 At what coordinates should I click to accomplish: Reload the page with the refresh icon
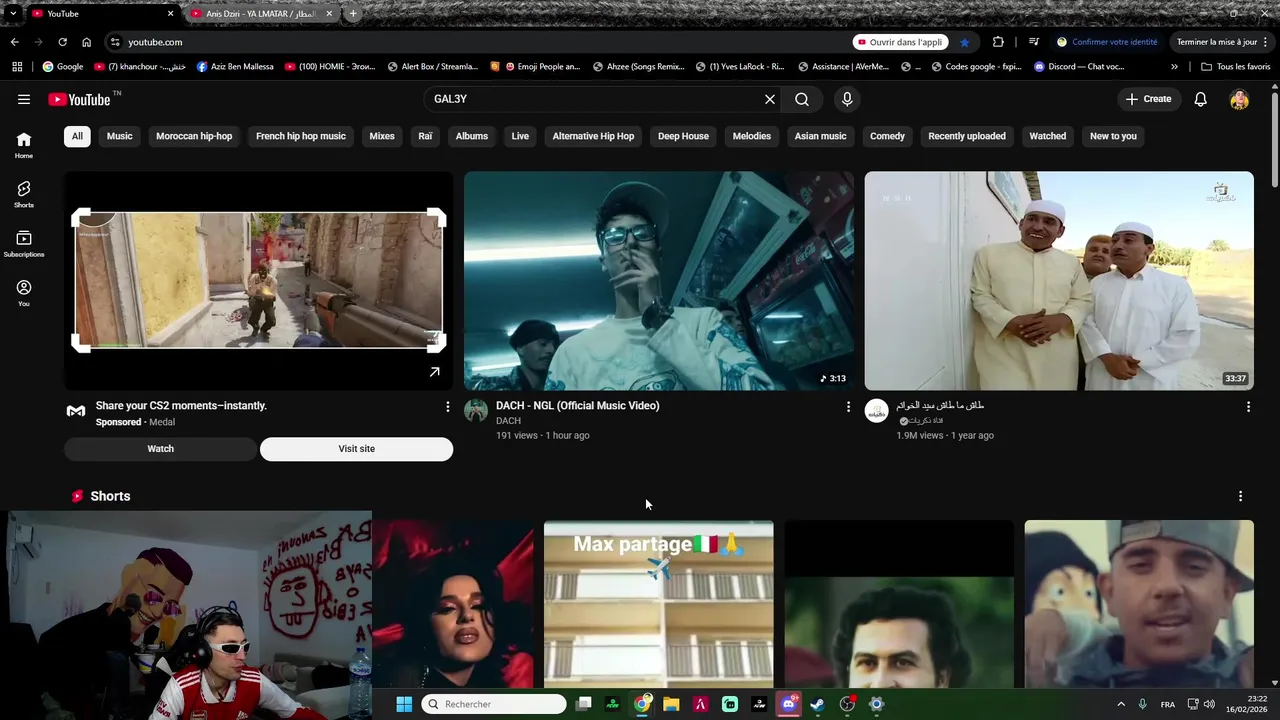(x=62, y=42)
